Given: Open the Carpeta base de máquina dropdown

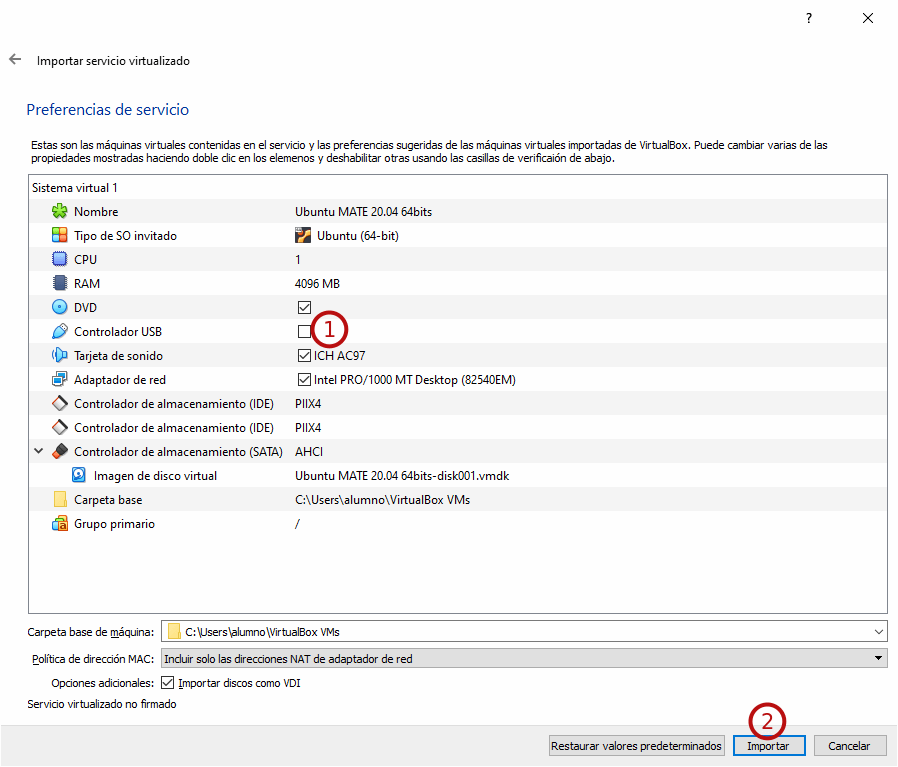Looking at the screenshot, I should 879,632.
